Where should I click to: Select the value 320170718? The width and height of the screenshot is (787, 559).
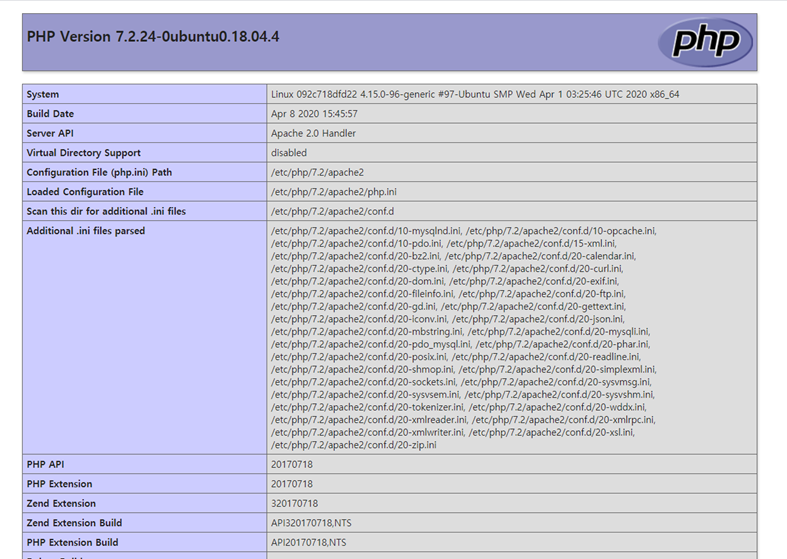[294, 504]
